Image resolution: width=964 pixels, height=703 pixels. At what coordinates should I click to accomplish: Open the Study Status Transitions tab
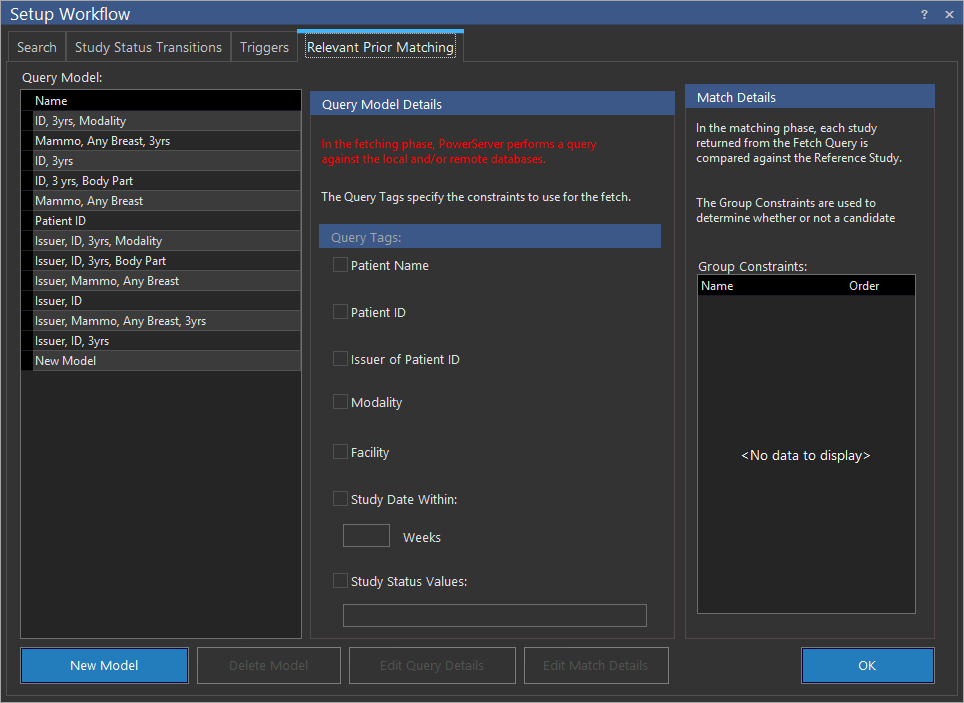[148, 47]
